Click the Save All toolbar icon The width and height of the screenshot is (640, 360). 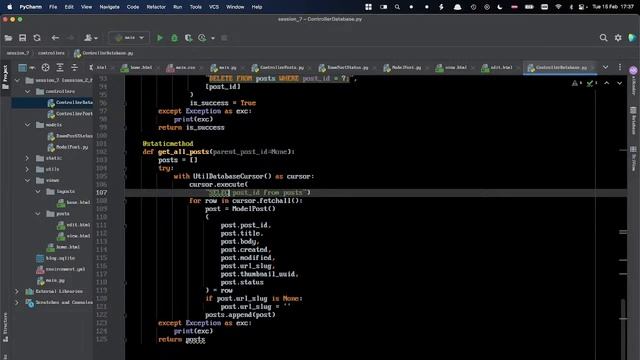click(22, 38)
